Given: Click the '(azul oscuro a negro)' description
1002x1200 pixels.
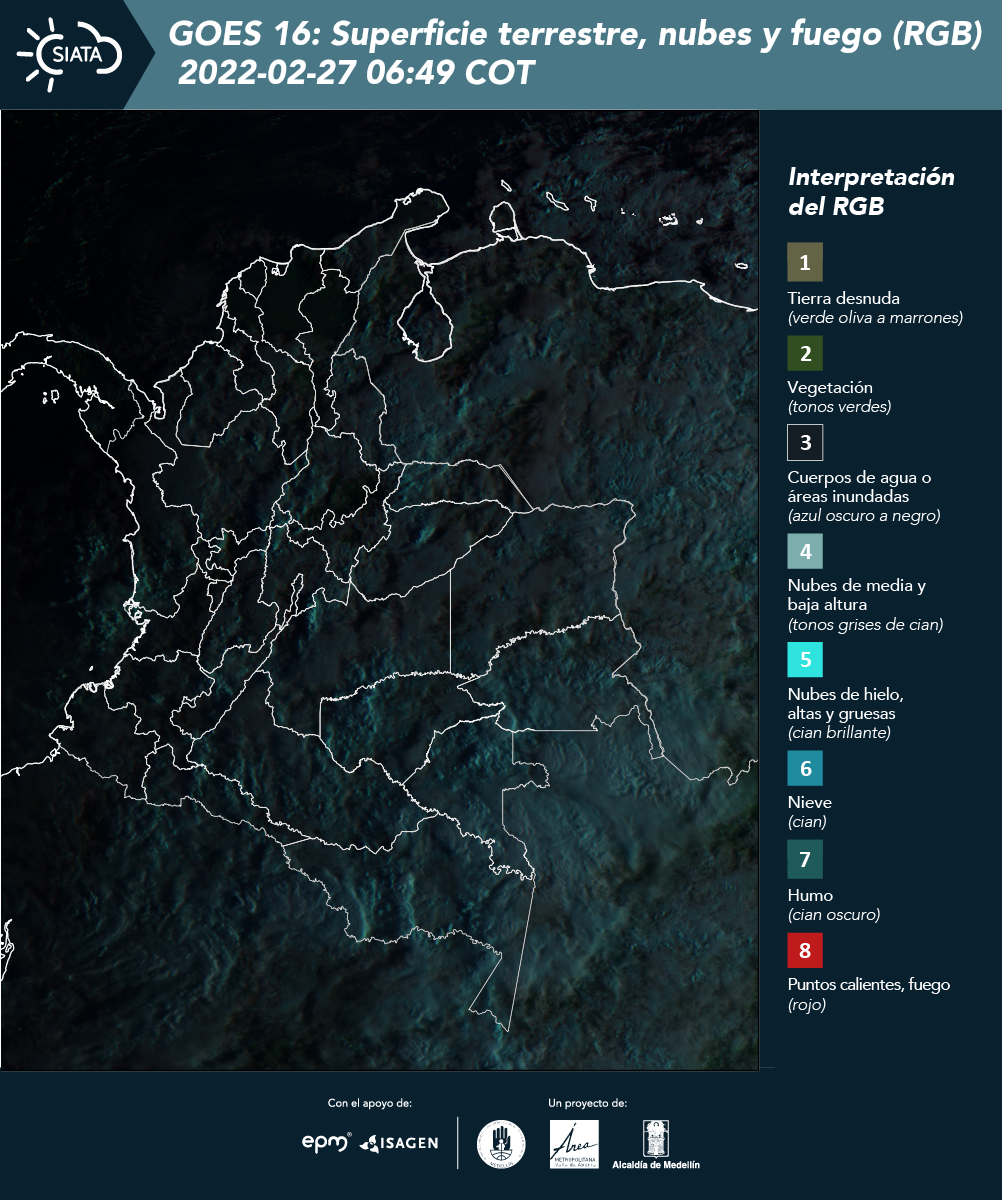Looking at the screenshot, I should [864, 516].
